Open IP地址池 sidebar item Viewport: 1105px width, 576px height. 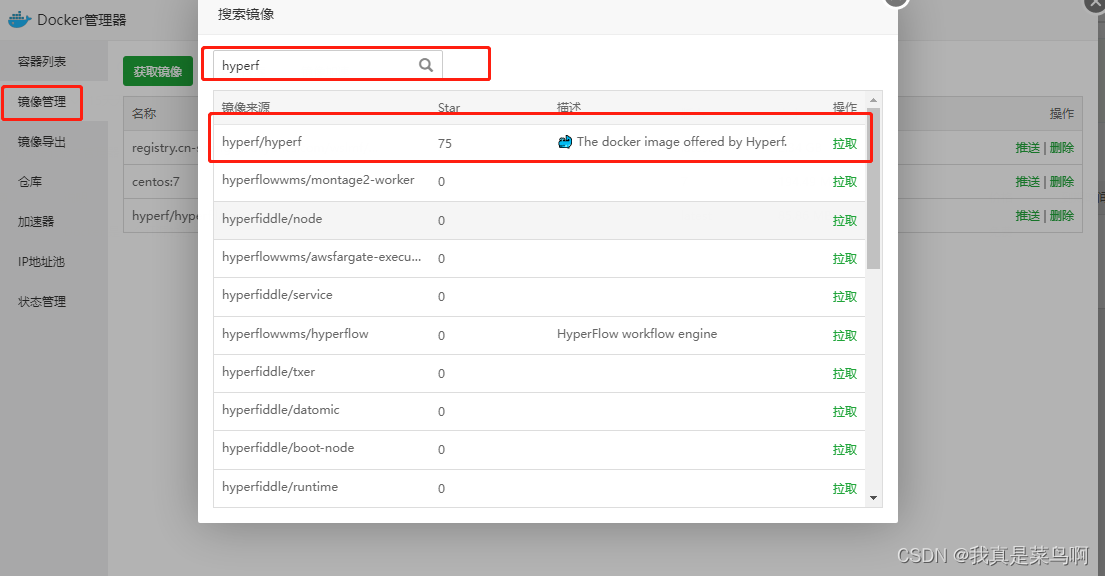[x=42, y=262]
